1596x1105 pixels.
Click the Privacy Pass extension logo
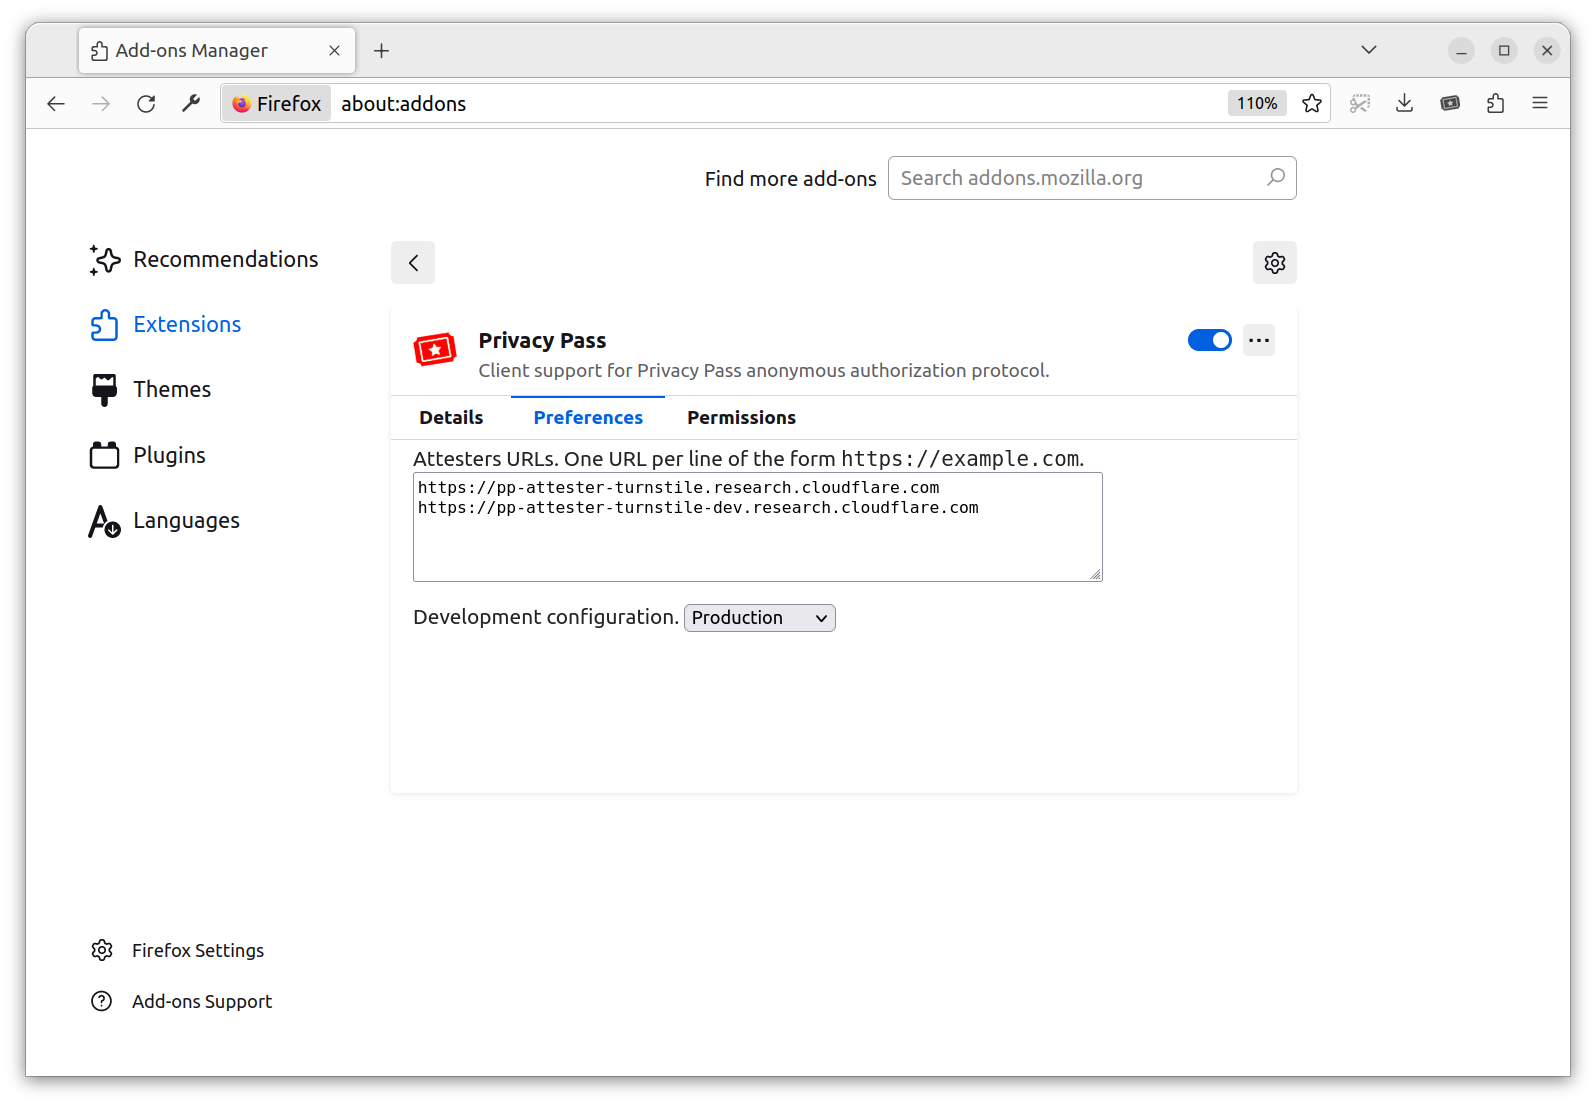[435, 350]
